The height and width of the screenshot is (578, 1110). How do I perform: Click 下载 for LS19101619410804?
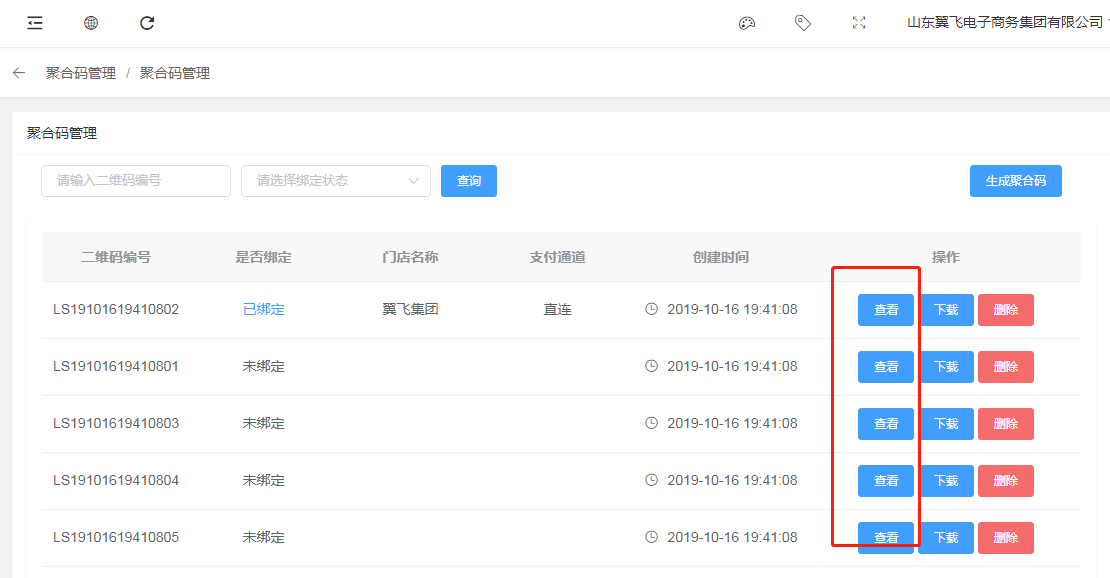click(x=946, y=481)
